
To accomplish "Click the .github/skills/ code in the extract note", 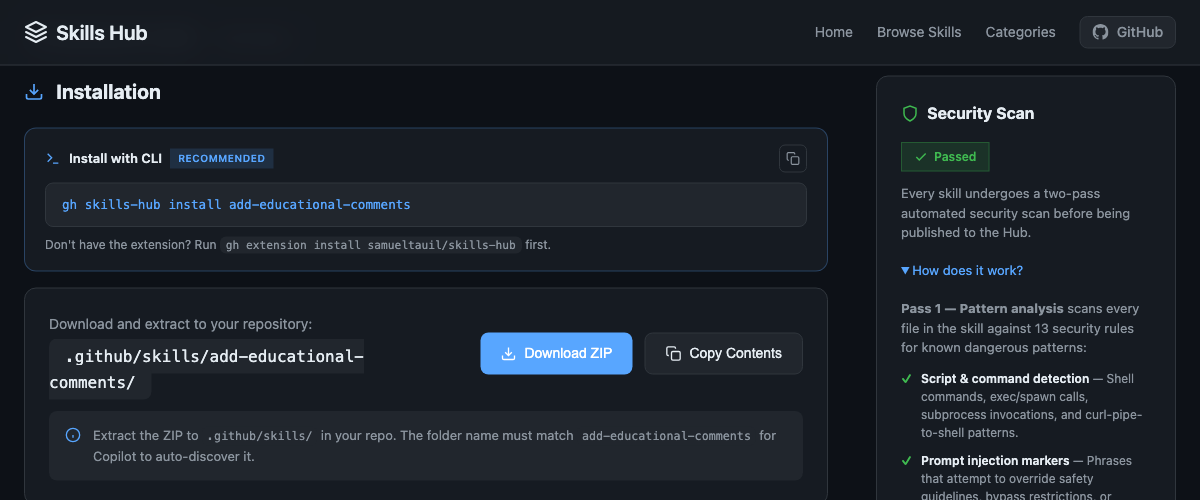I will [x=260, y=436].
